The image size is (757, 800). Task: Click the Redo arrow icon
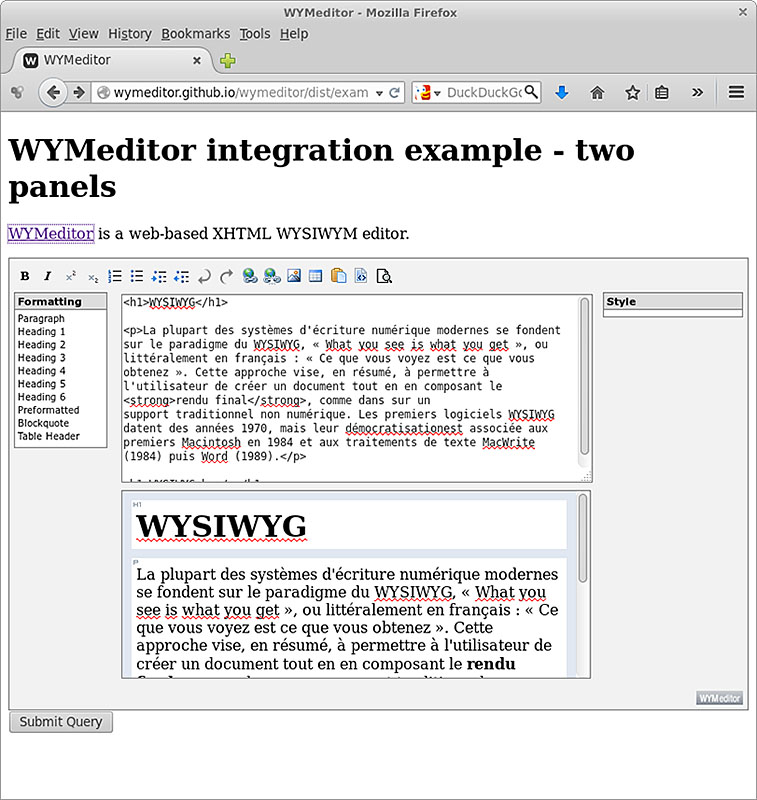(226, 277)
